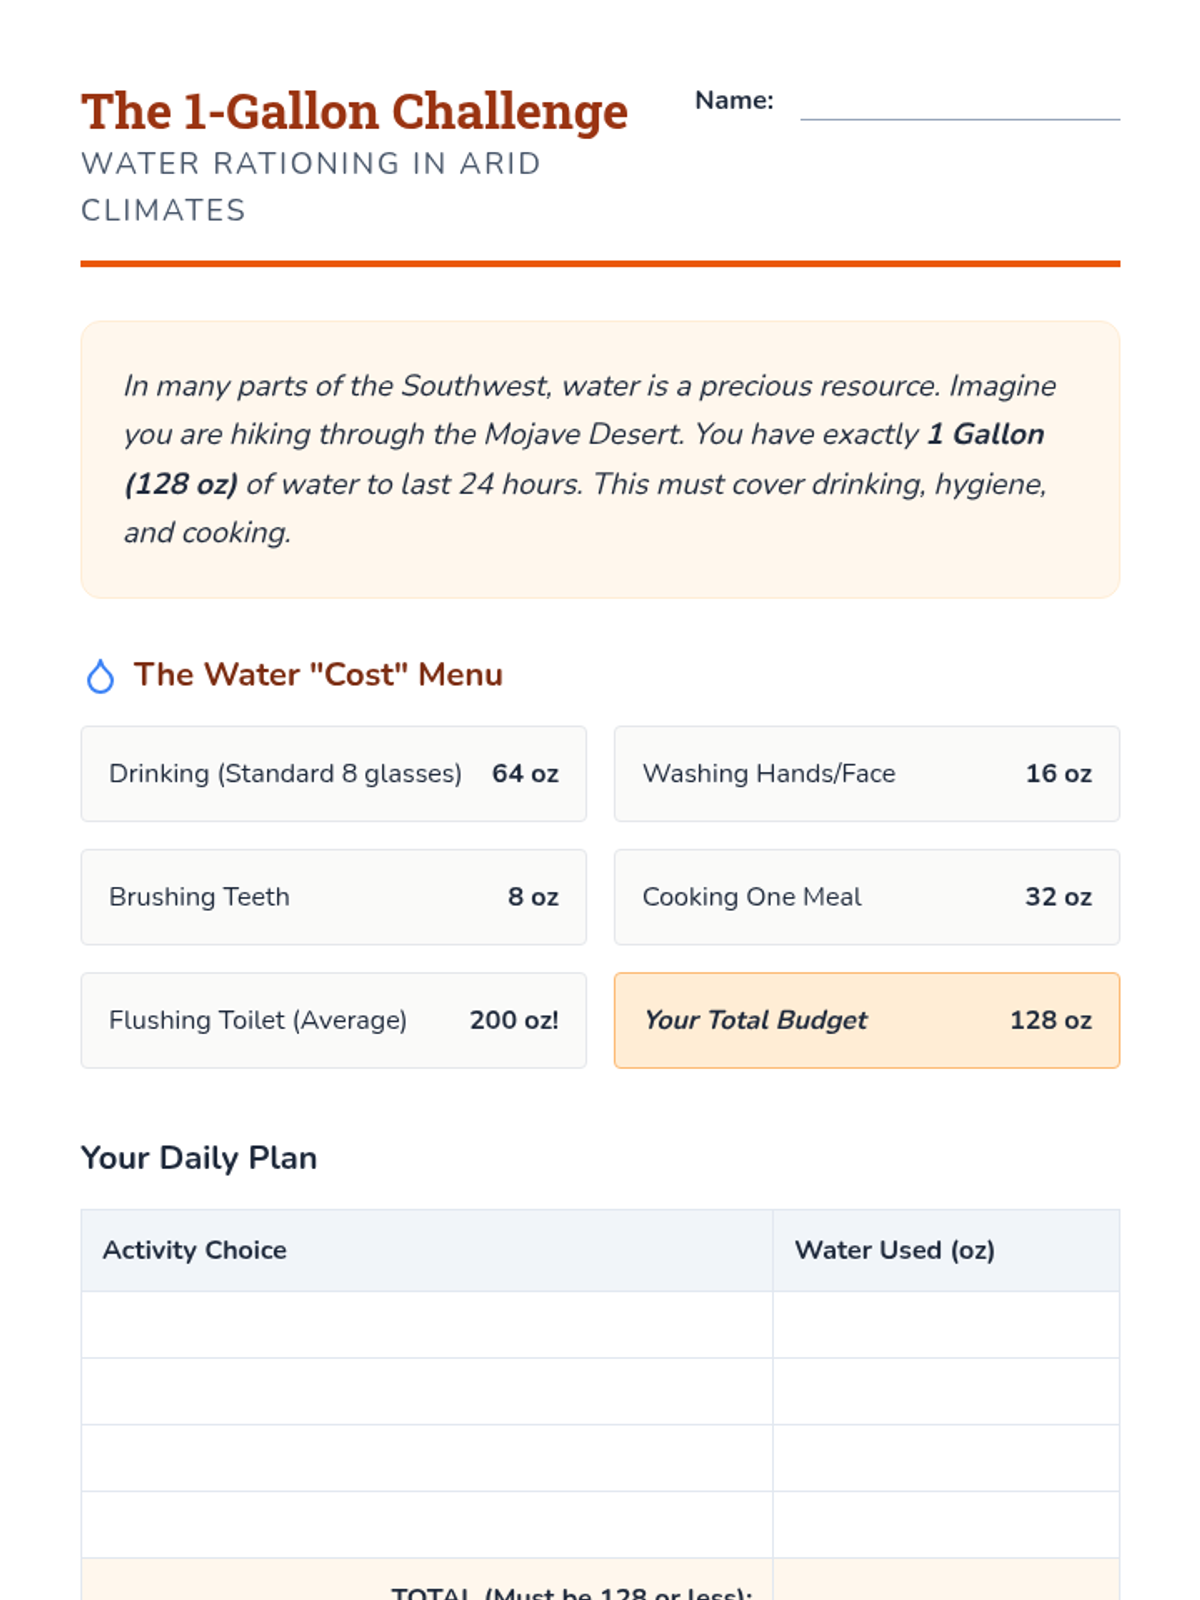Choose the Brushing Teeth menu card
The height and width of the screenshot is (1600, 1200).
333,897
